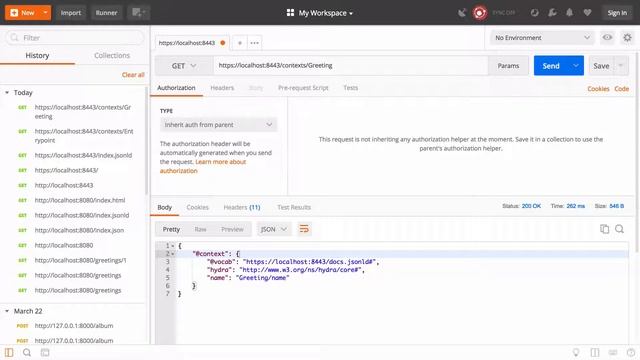The image size is (640, 360).
Task: Click the New button
Action: (23, 13)
